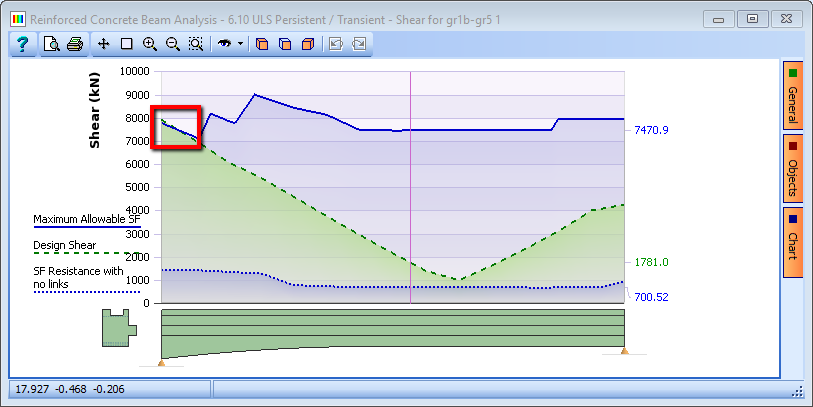Click the middle cube view icon
The height and width of the screenshot is (407, 813).
(285, 44)
